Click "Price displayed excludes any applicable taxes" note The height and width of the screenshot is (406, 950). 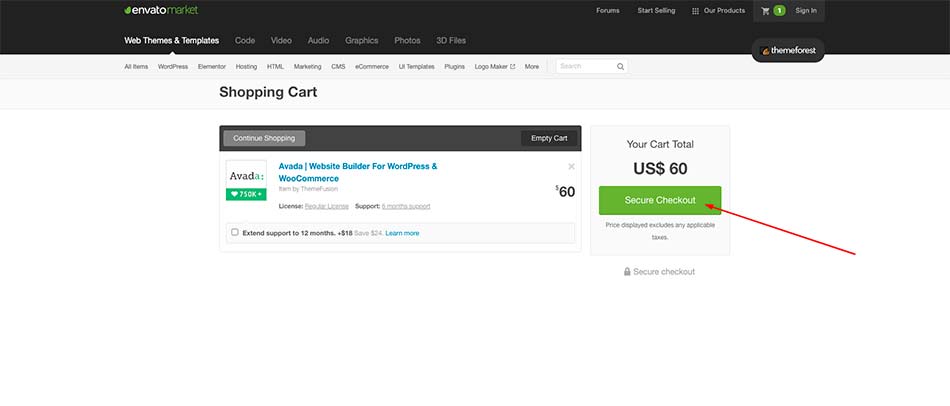click(660, 231)
